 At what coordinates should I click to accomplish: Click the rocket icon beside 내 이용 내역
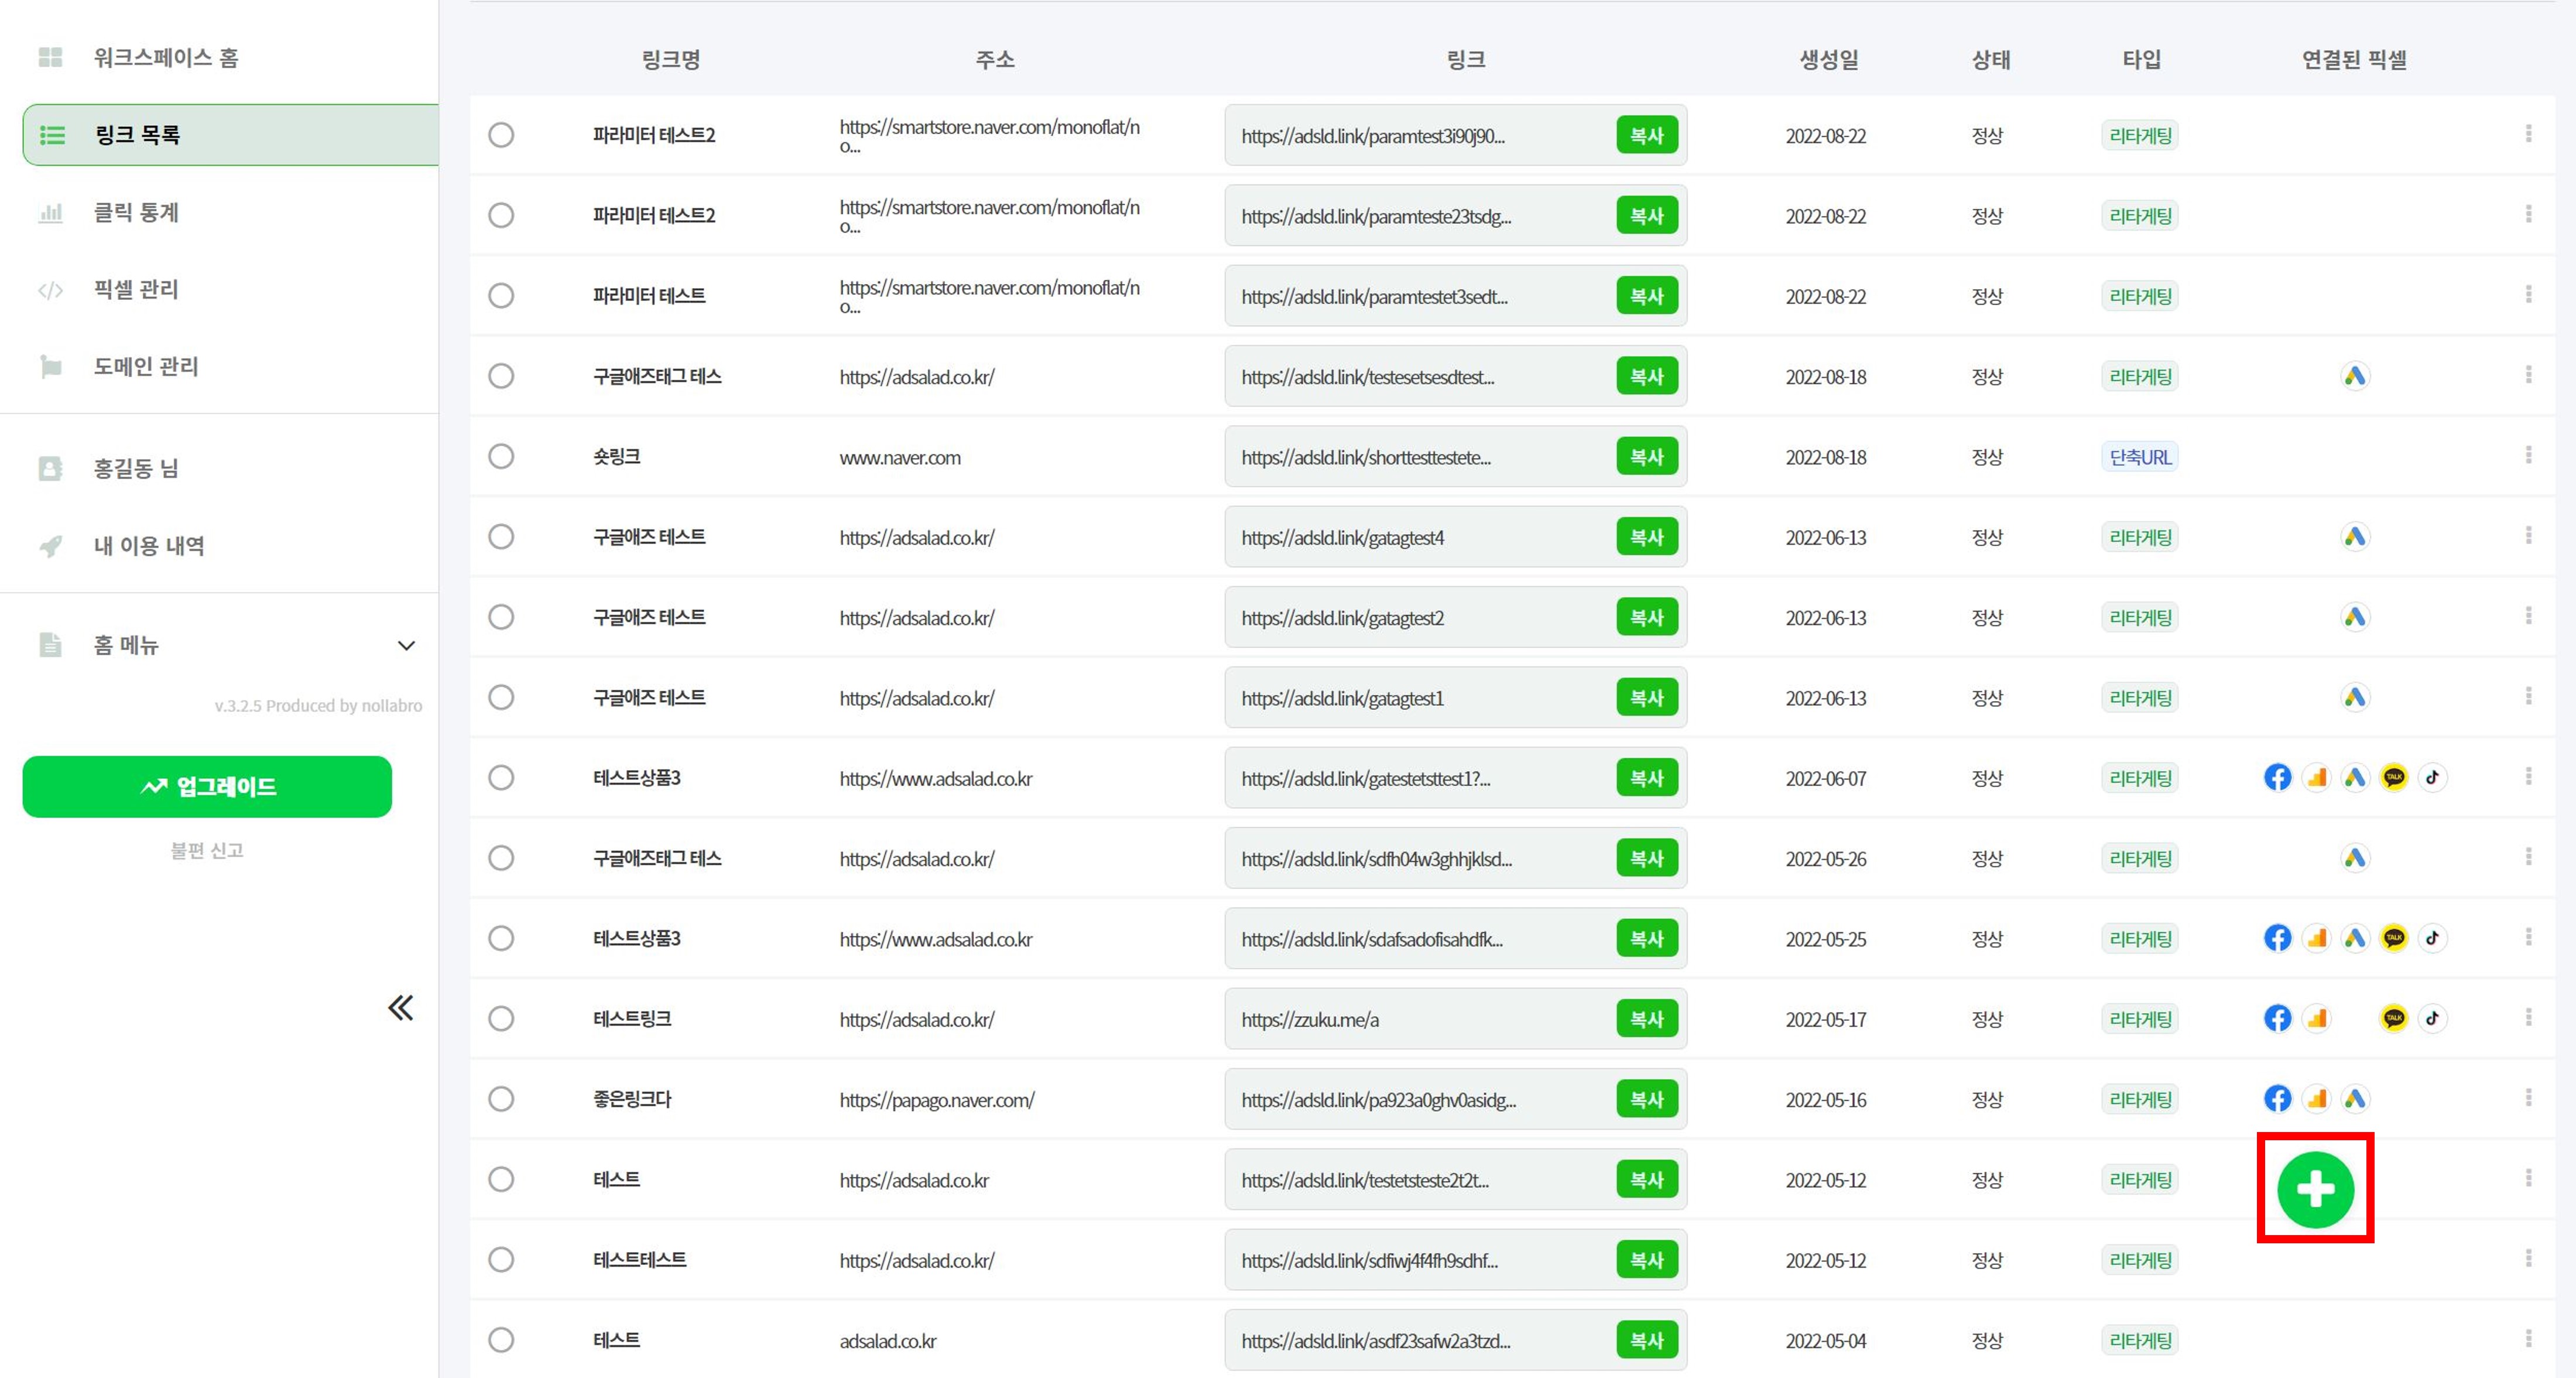(50, 546)
